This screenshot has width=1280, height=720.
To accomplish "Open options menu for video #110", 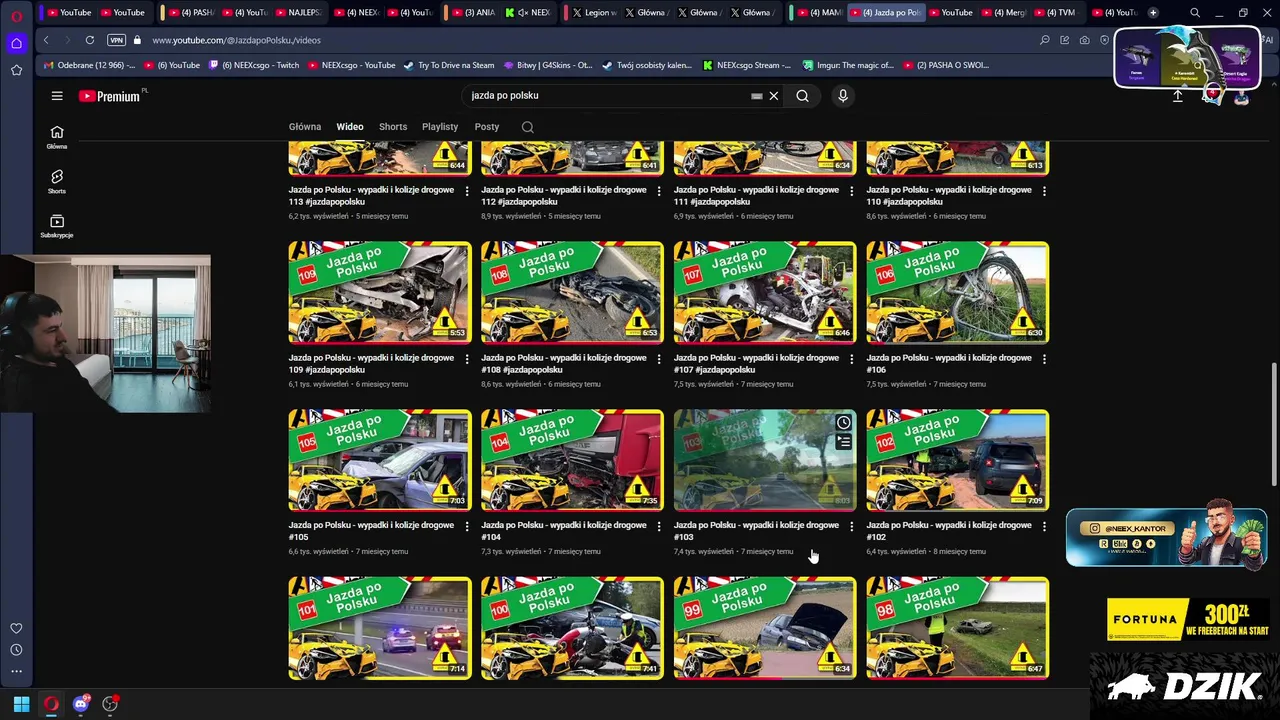I will (1044, 191).
